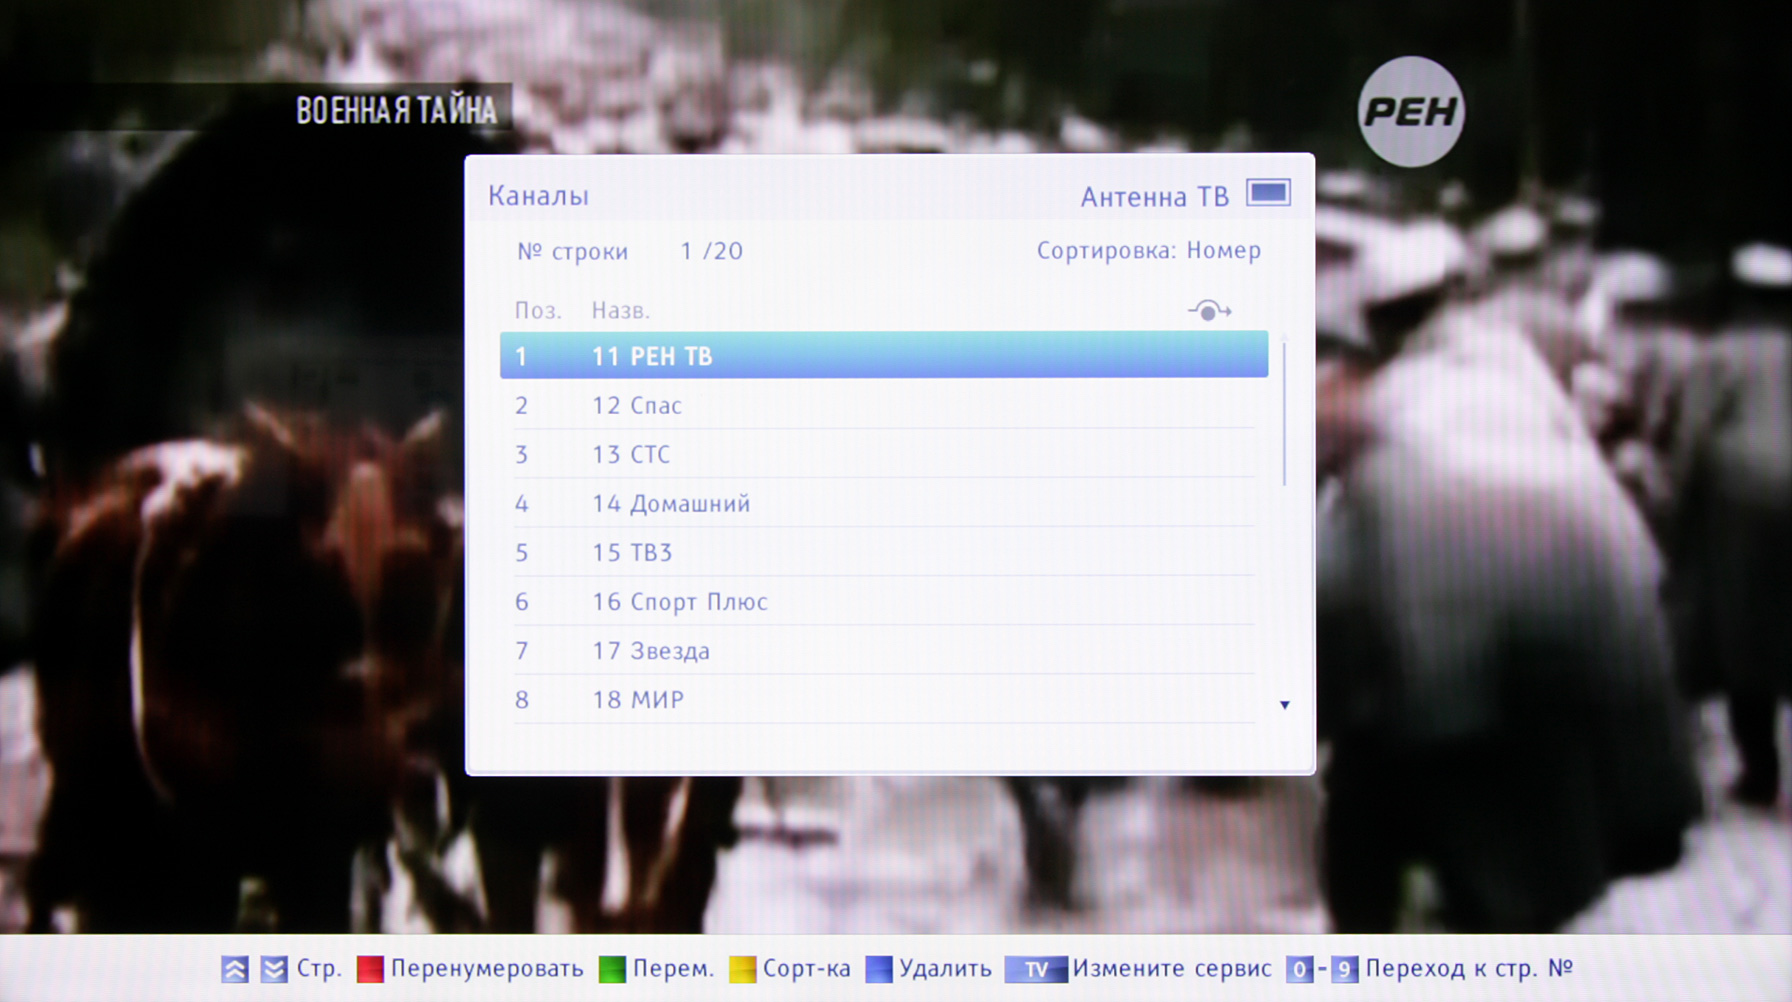Click the Сорт-ка label
The height and width of the screenshot is (1002, 1792).
807,969
